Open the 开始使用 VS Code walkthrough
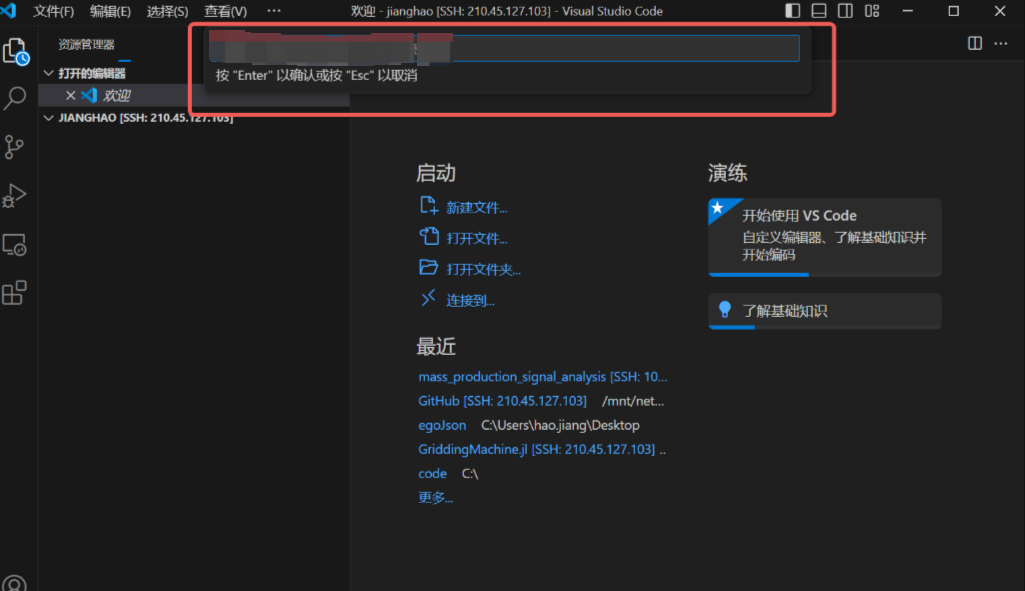This screenshot has width=1025, height=591. (x=825, y=237)
